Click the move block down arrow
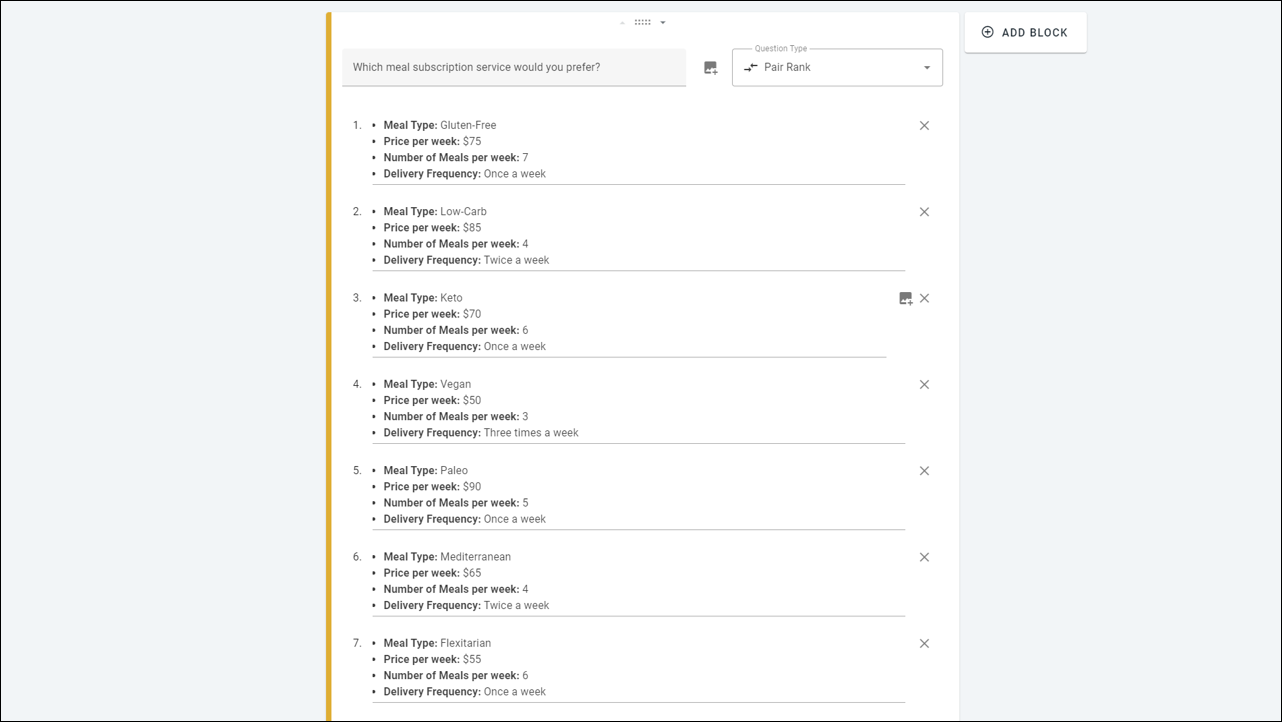This screenshot has height=722, width=1282. coord(662,22)
